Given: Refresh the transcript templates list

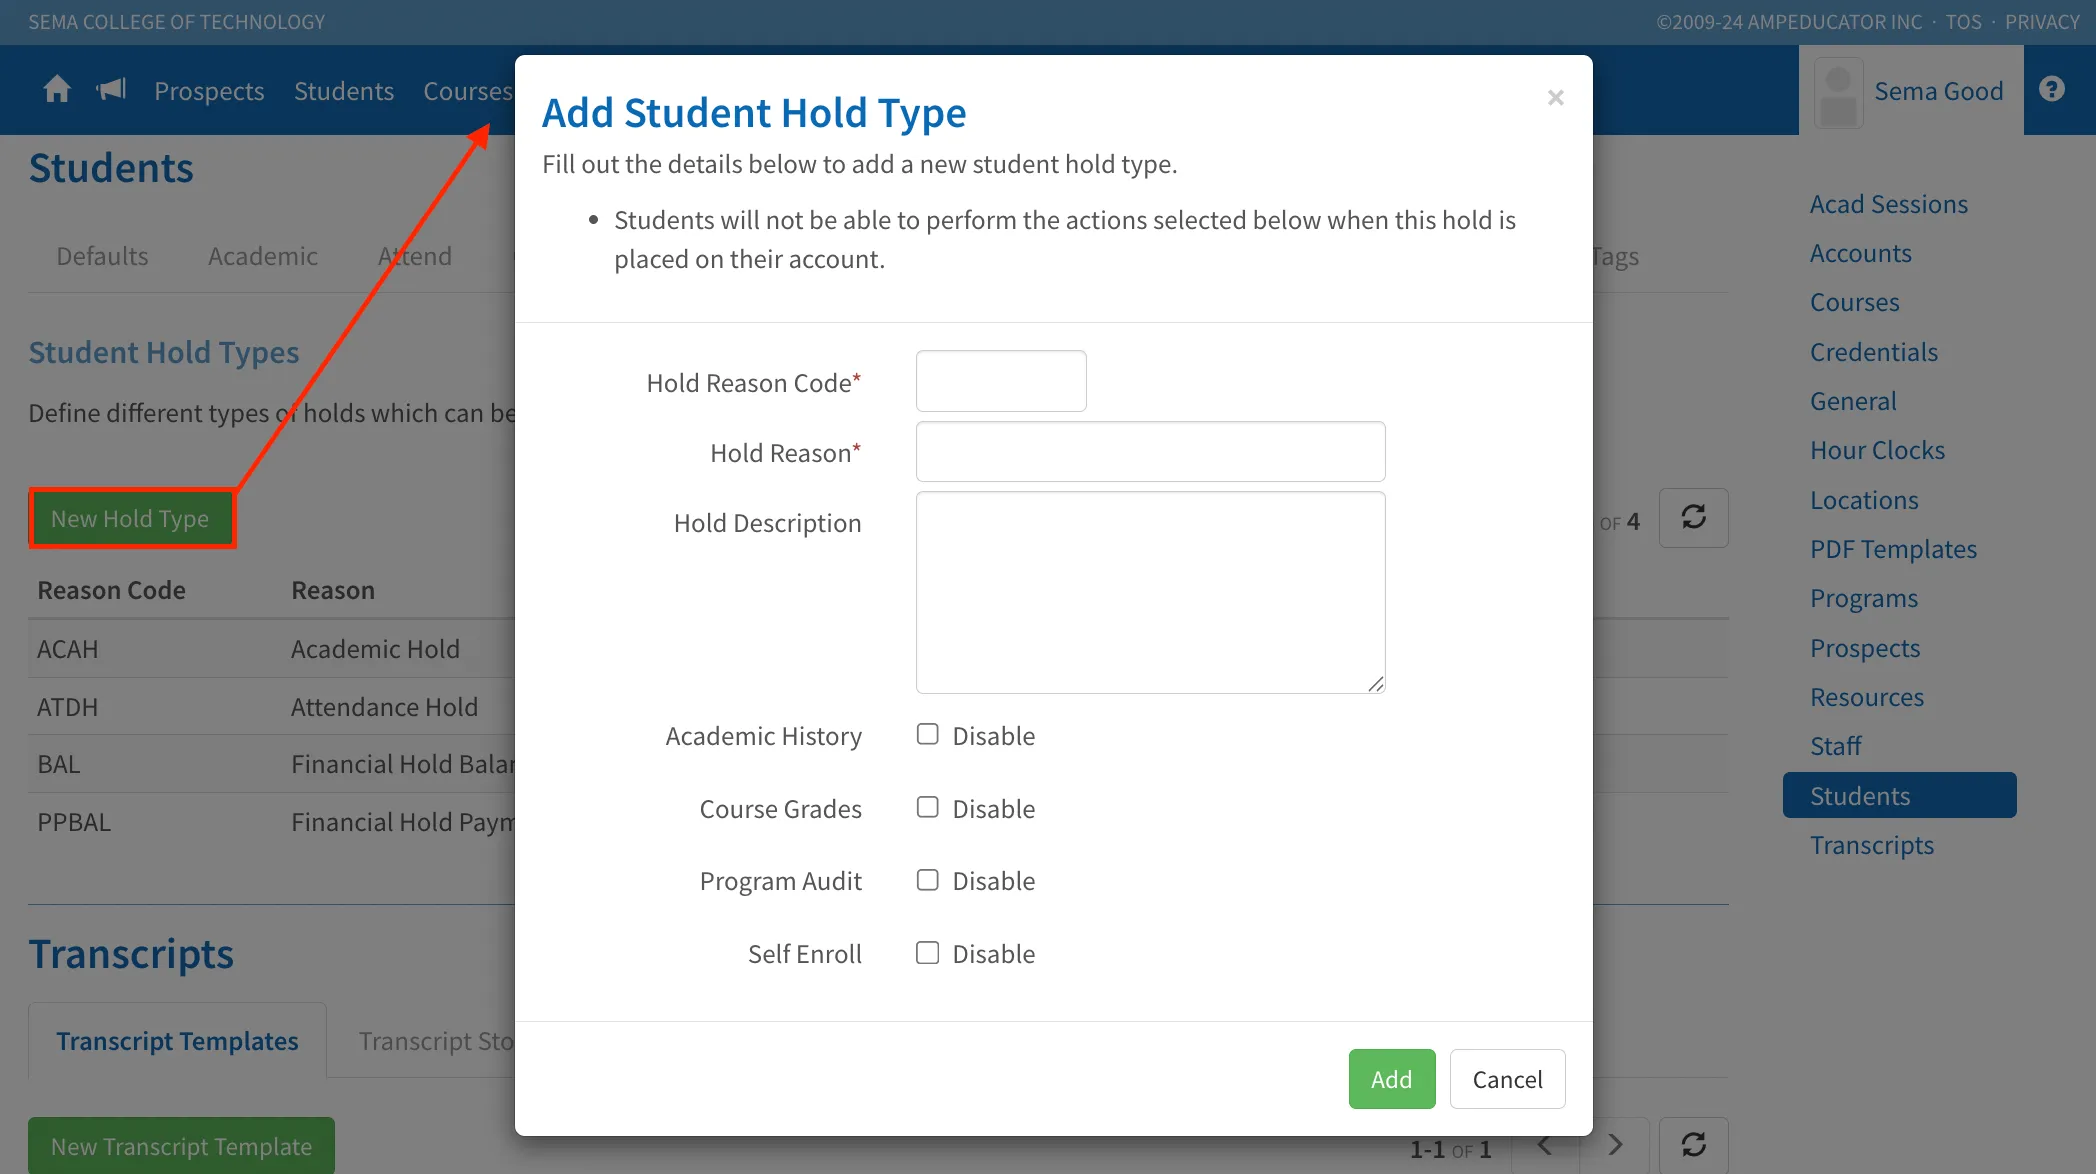Looking at the screenshot, I should pyautogui.click(x=1693, y=1145).
